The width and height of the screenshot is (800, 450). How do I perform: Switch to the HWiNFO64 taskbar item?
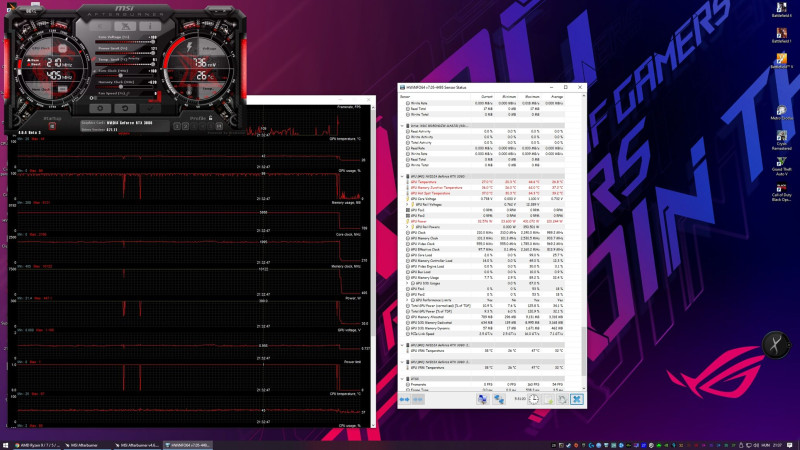(187, 445)
